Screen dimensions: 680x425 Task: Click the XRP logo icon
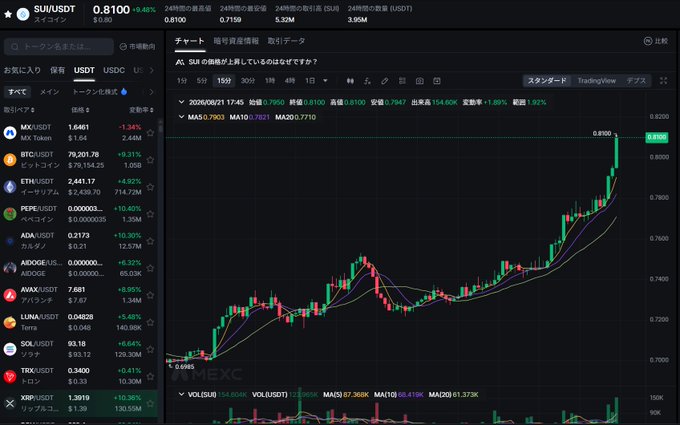(10, 403)
